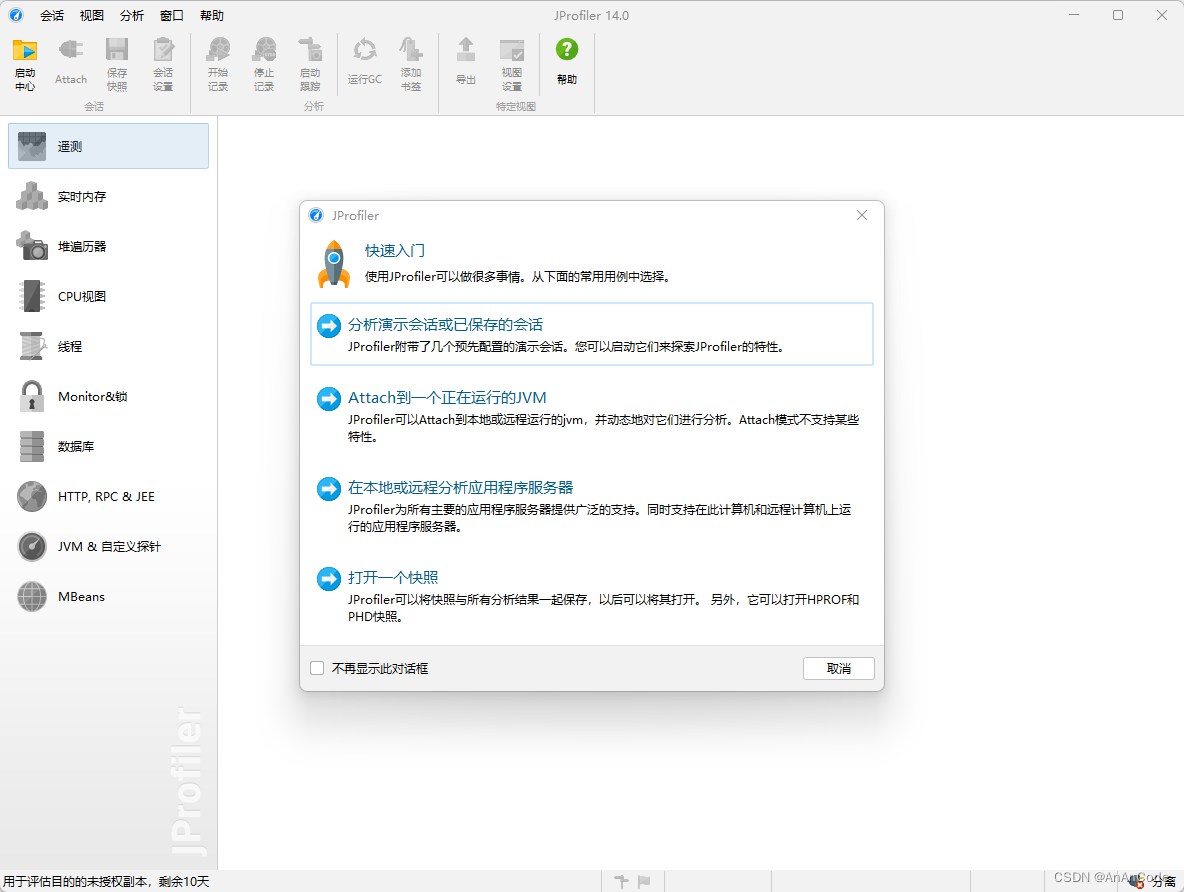The image size is (1184, 892).
Task: Open the 会话 menu
Action: tap(52, 16)
